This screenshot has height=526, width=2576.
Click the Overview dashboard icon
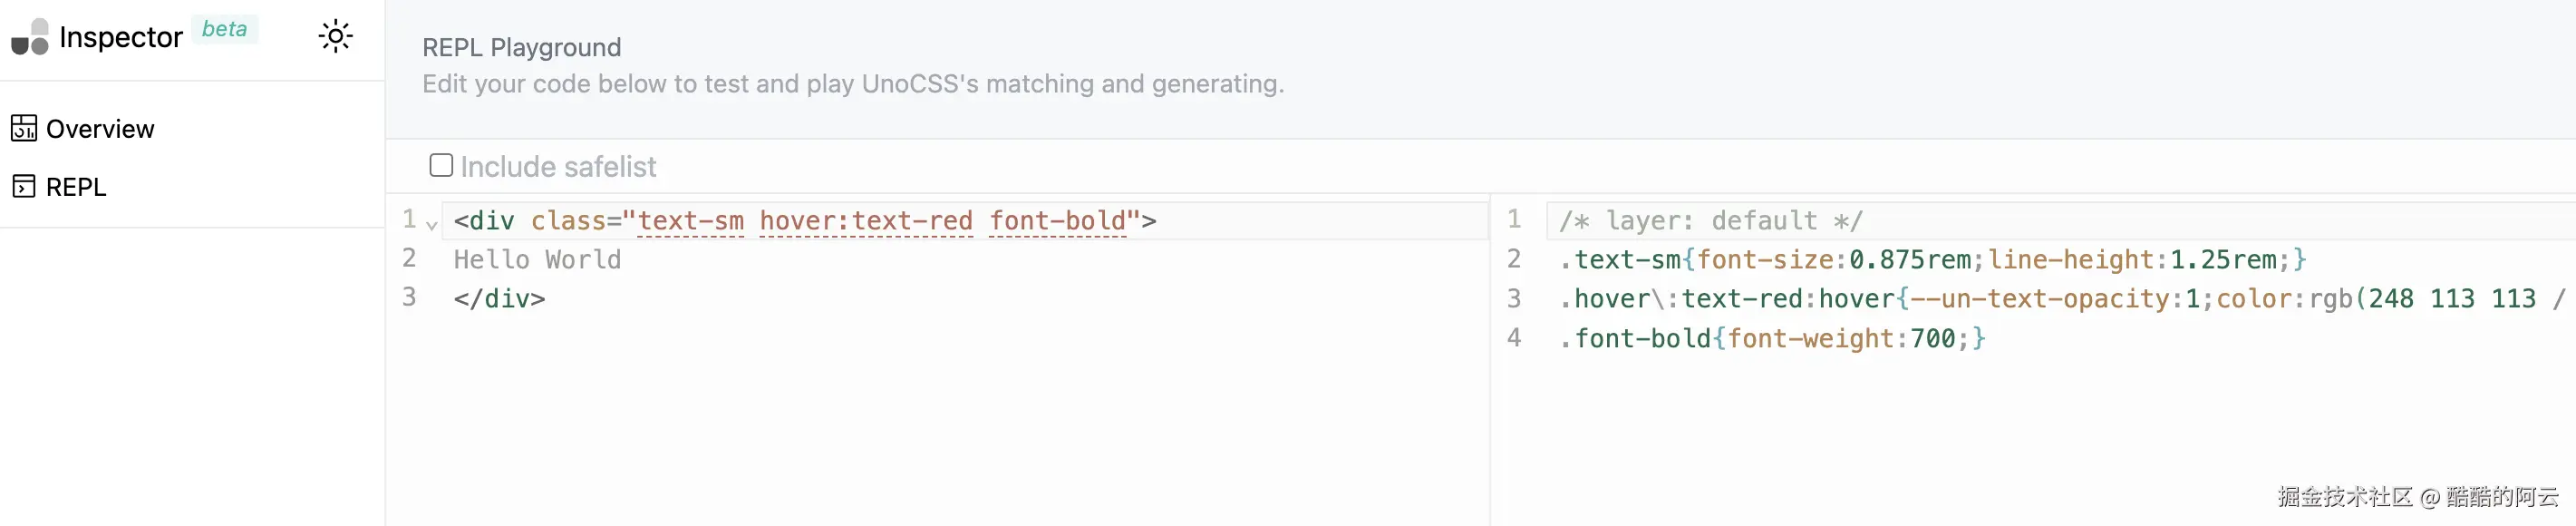pos(24,129)
